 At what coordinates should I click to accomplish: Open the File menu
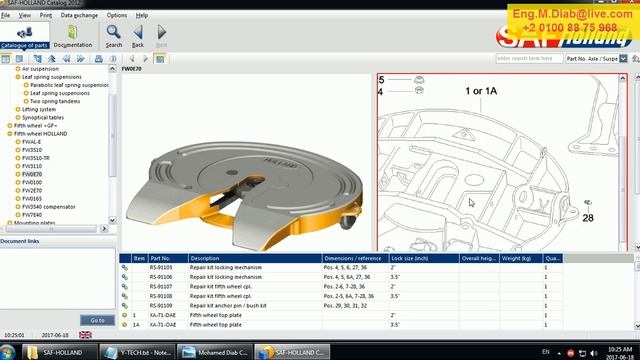[x=5, y=15]
